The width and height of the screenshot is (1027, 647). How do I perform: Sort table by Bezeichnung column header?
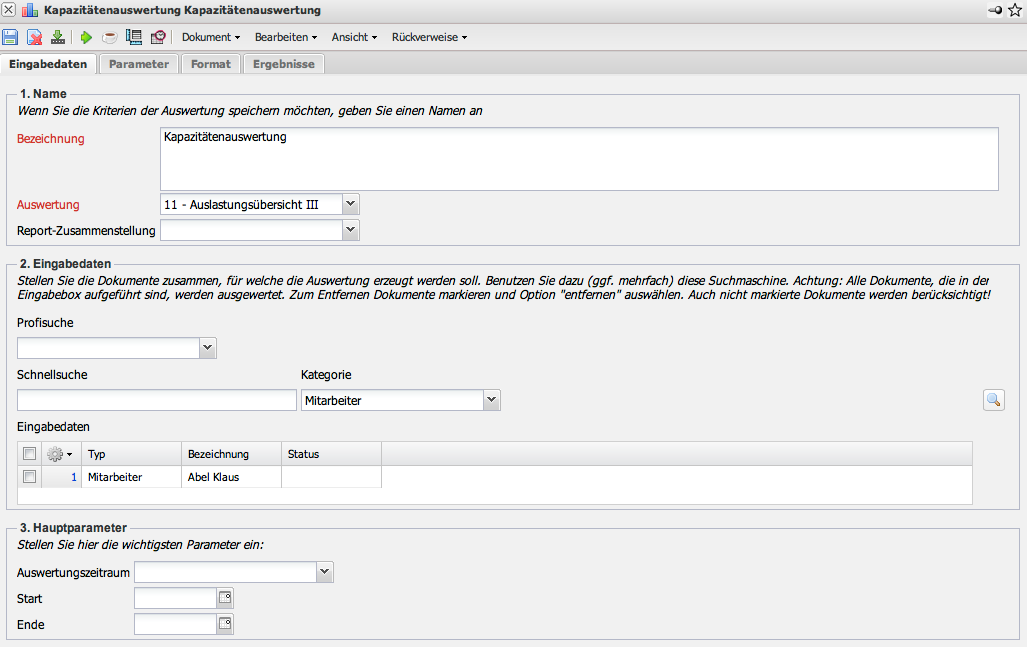231,454
